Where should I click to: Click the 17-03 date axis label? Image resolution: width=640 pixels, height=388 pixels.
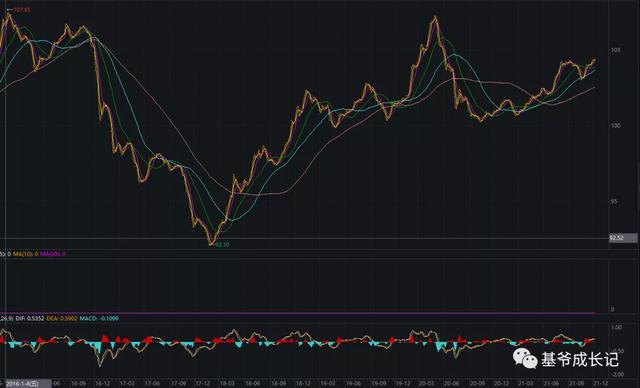pos(127,384)
